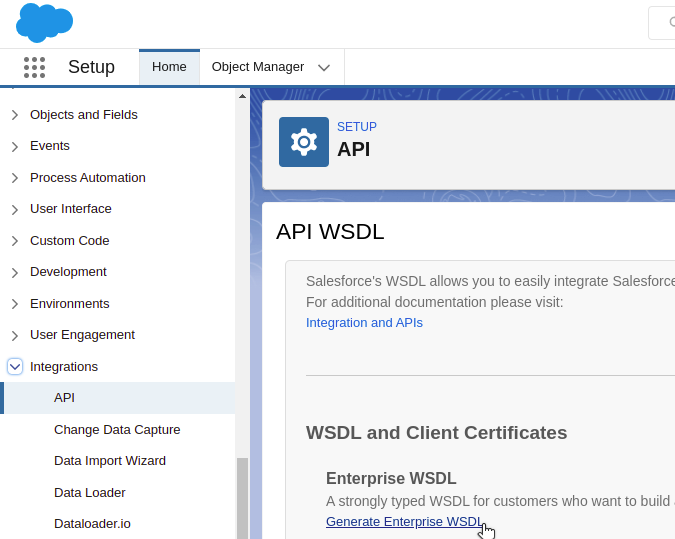Click the Salesforce cloud logo
This screenshot has width=675, height=539.
click(x=44, y=22)
